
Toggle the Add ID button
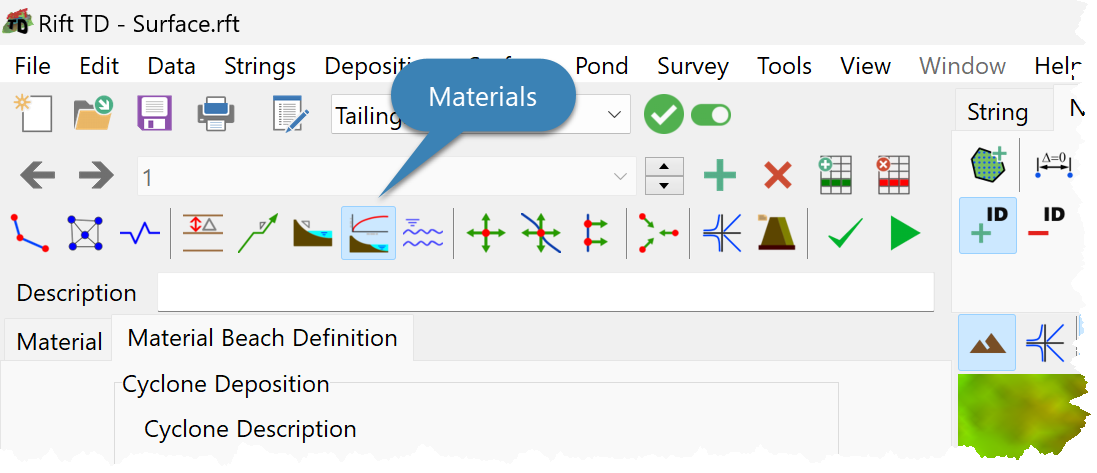pyautogui.click(x=987, y=225)
